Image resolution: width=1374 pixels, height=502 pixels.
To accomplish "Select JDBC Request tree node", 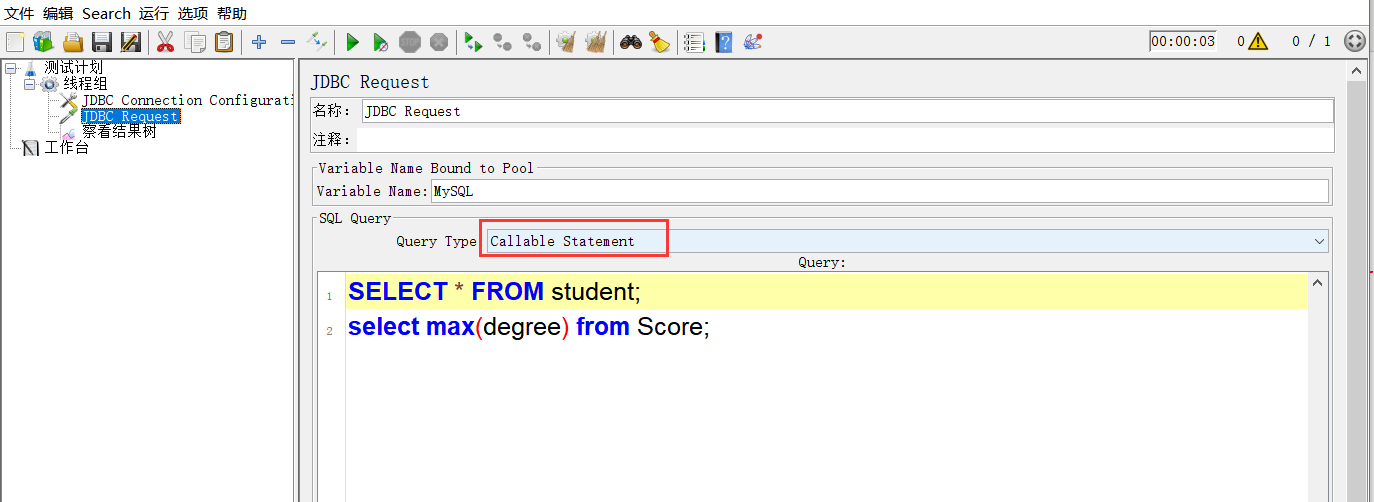I will (130, 116).
